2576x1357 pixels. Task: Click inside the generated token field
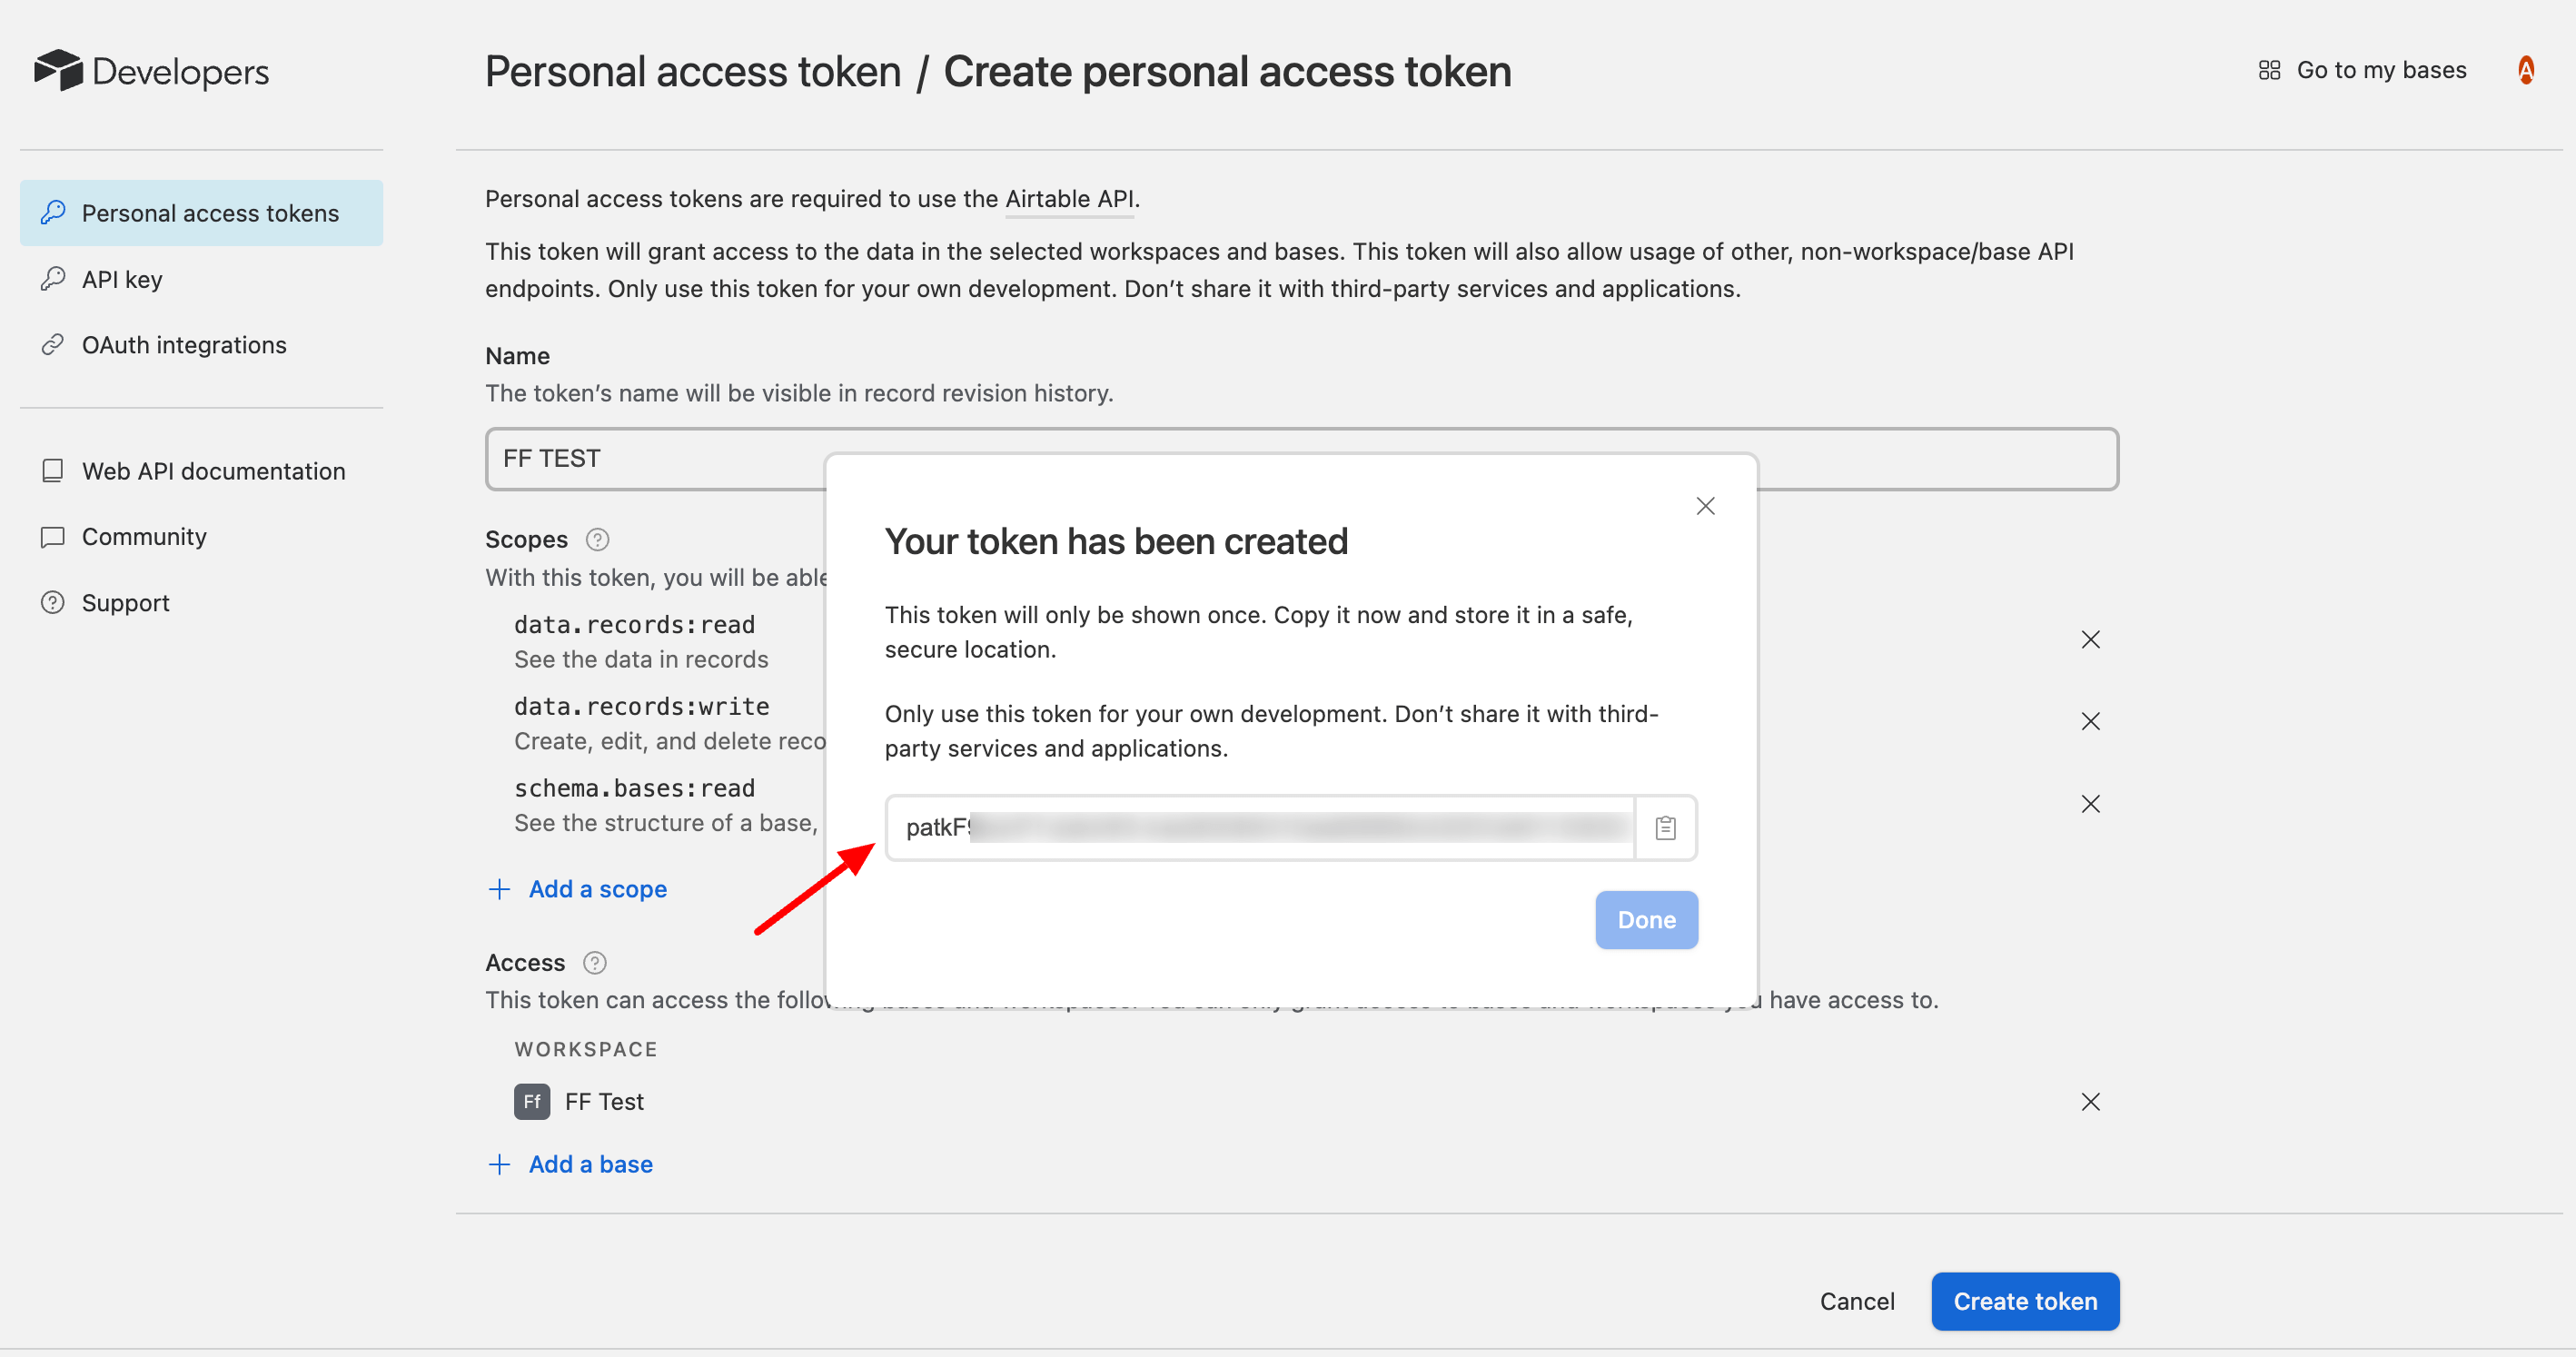pos(1259,828)
